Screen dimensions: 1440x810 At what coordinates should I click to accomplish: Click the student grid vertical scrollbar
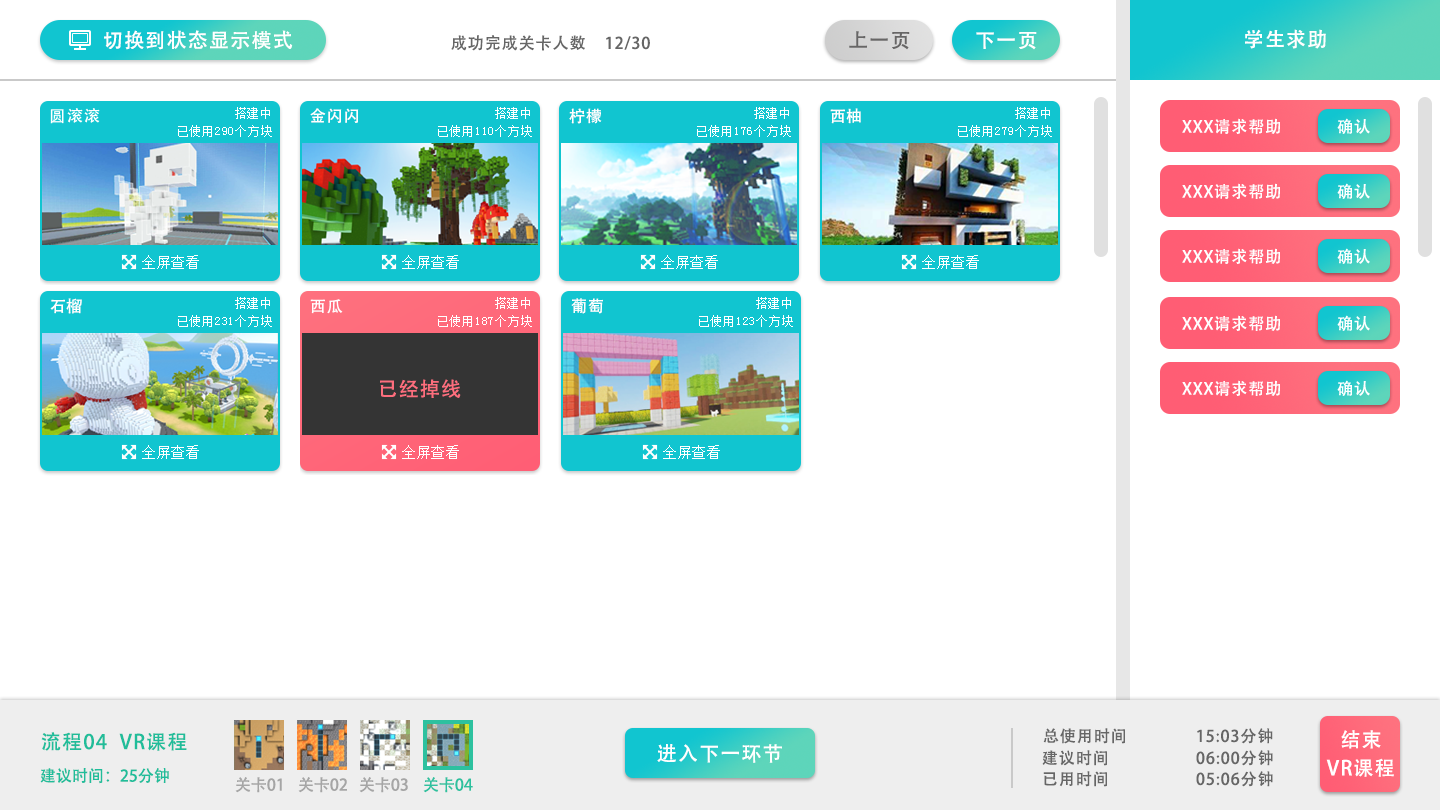1101,177
